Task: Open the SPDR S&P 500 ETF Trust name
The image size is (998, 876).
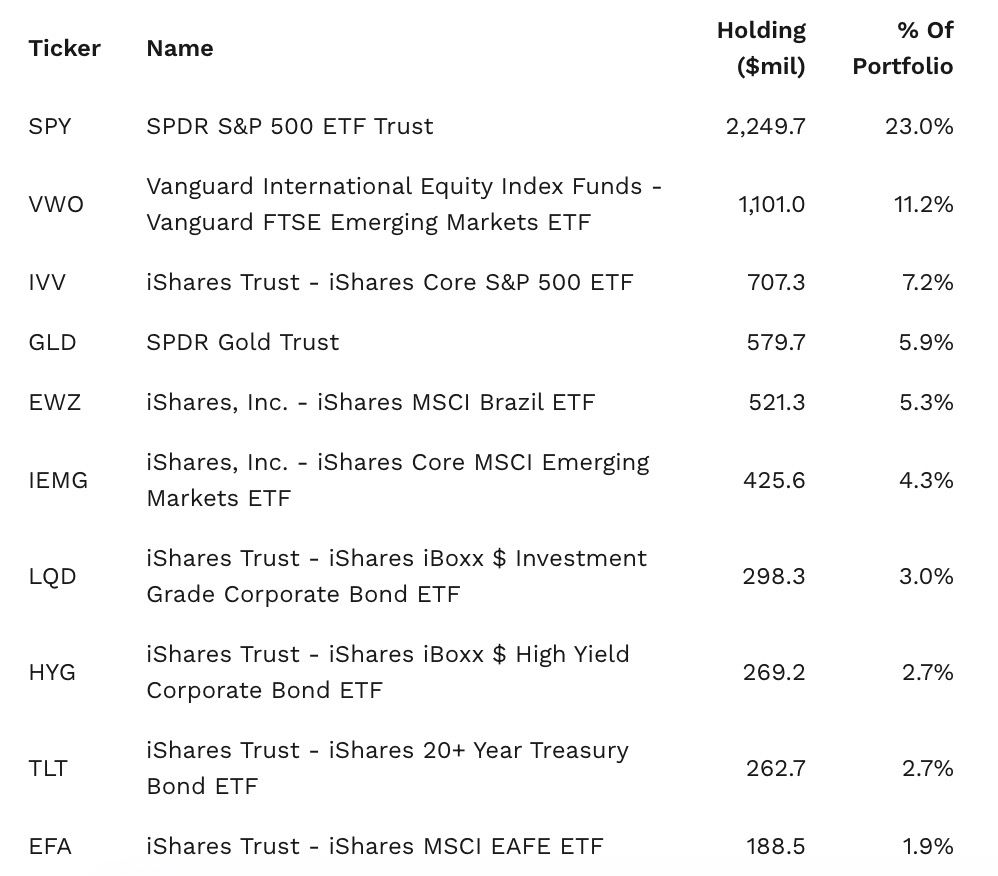Action: pyautogui.click(x=290, y=126)
